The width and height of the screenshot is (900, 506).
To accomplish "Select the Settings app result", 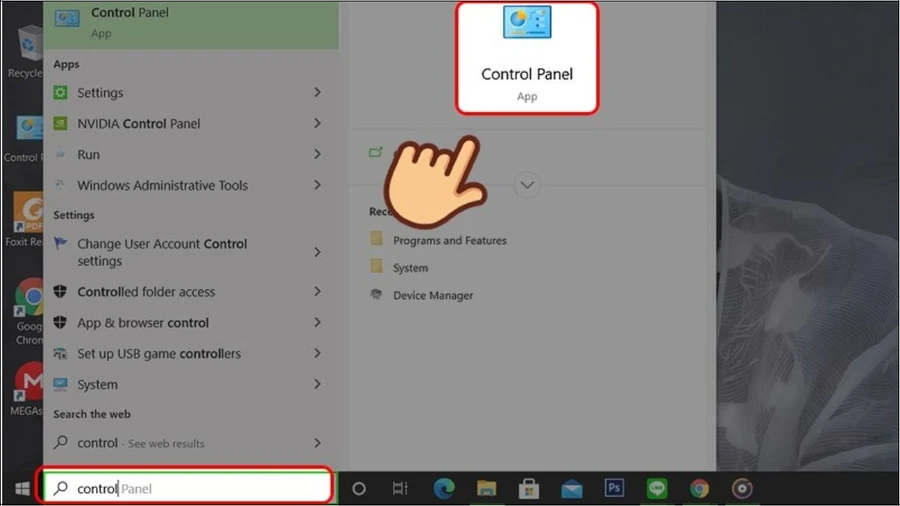I will coord(191,92).
